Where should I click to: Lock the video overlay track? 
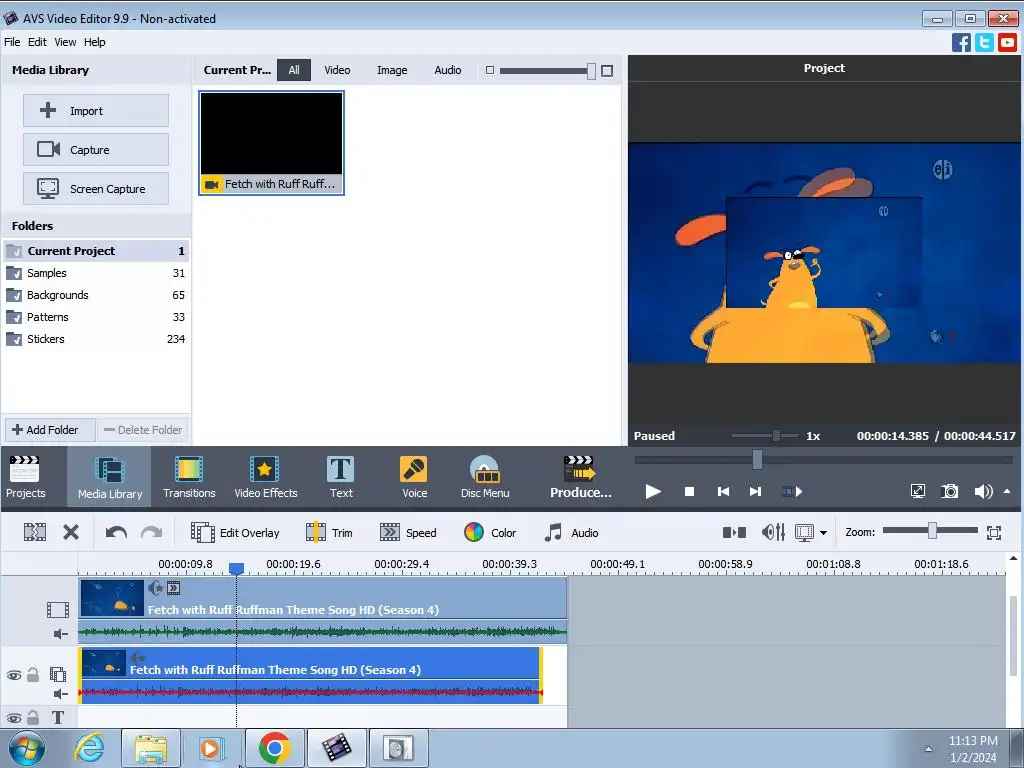pyautogui.click(x=33, y=675)
